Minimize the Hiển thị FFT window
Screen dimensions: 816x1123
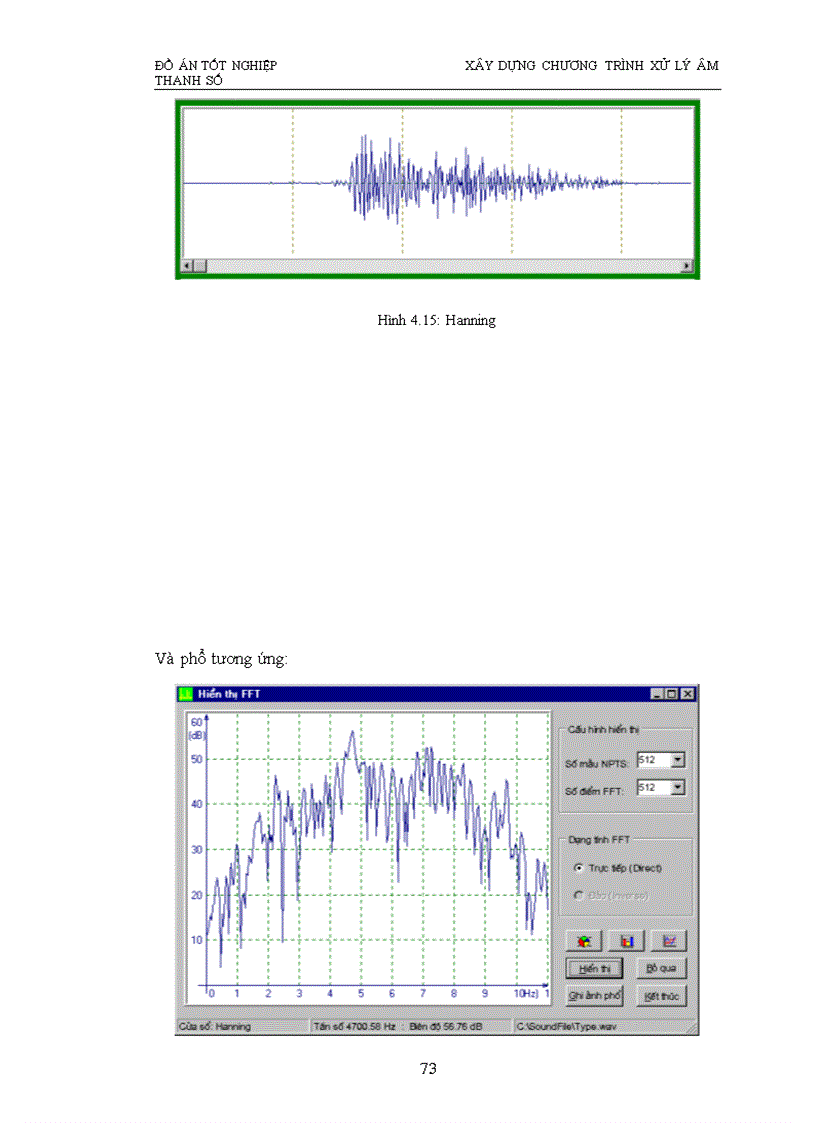pos(656,693)
